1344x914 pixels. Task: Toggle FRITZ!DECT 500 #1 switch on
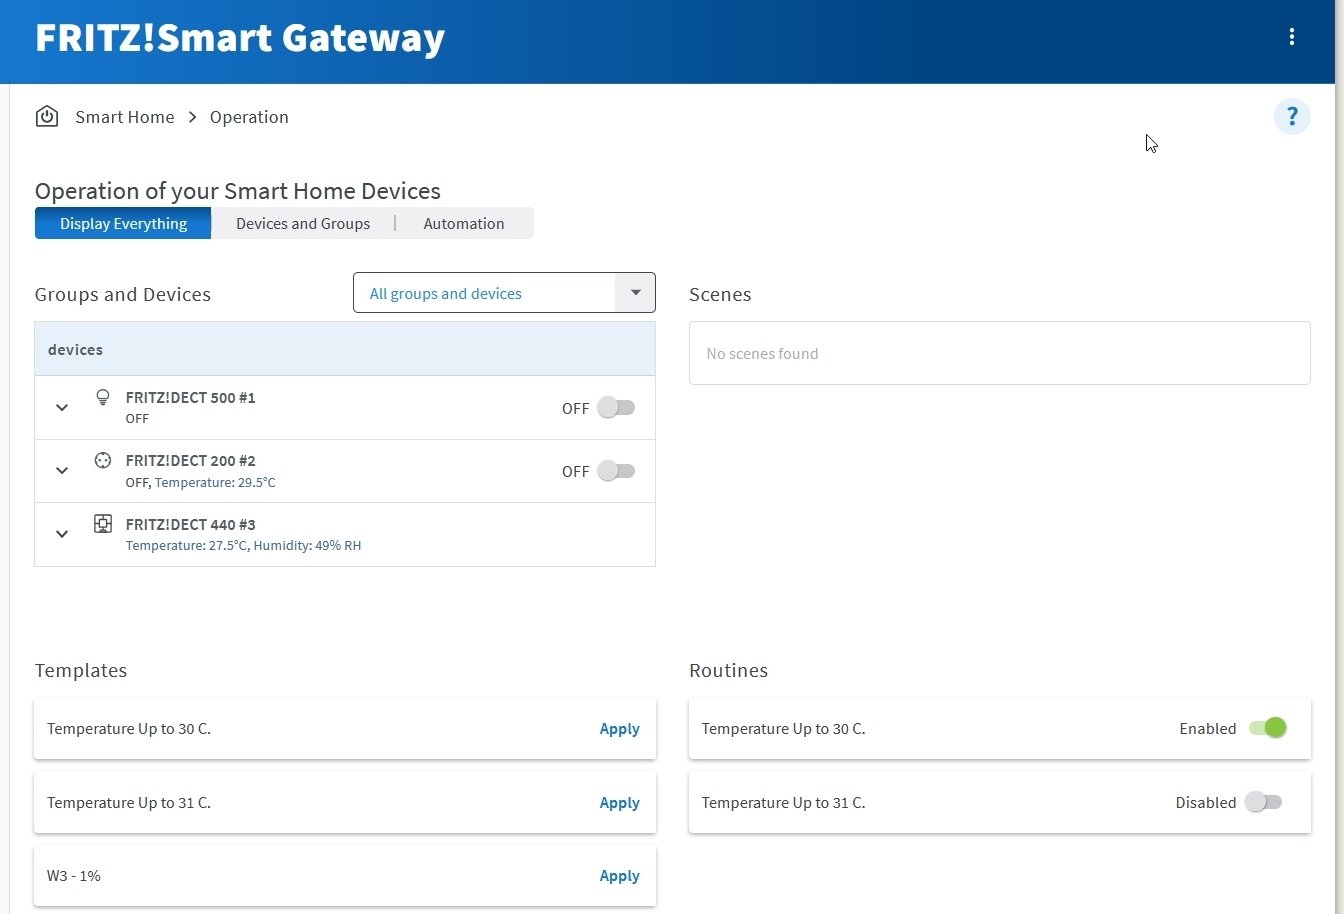point(616,407)
